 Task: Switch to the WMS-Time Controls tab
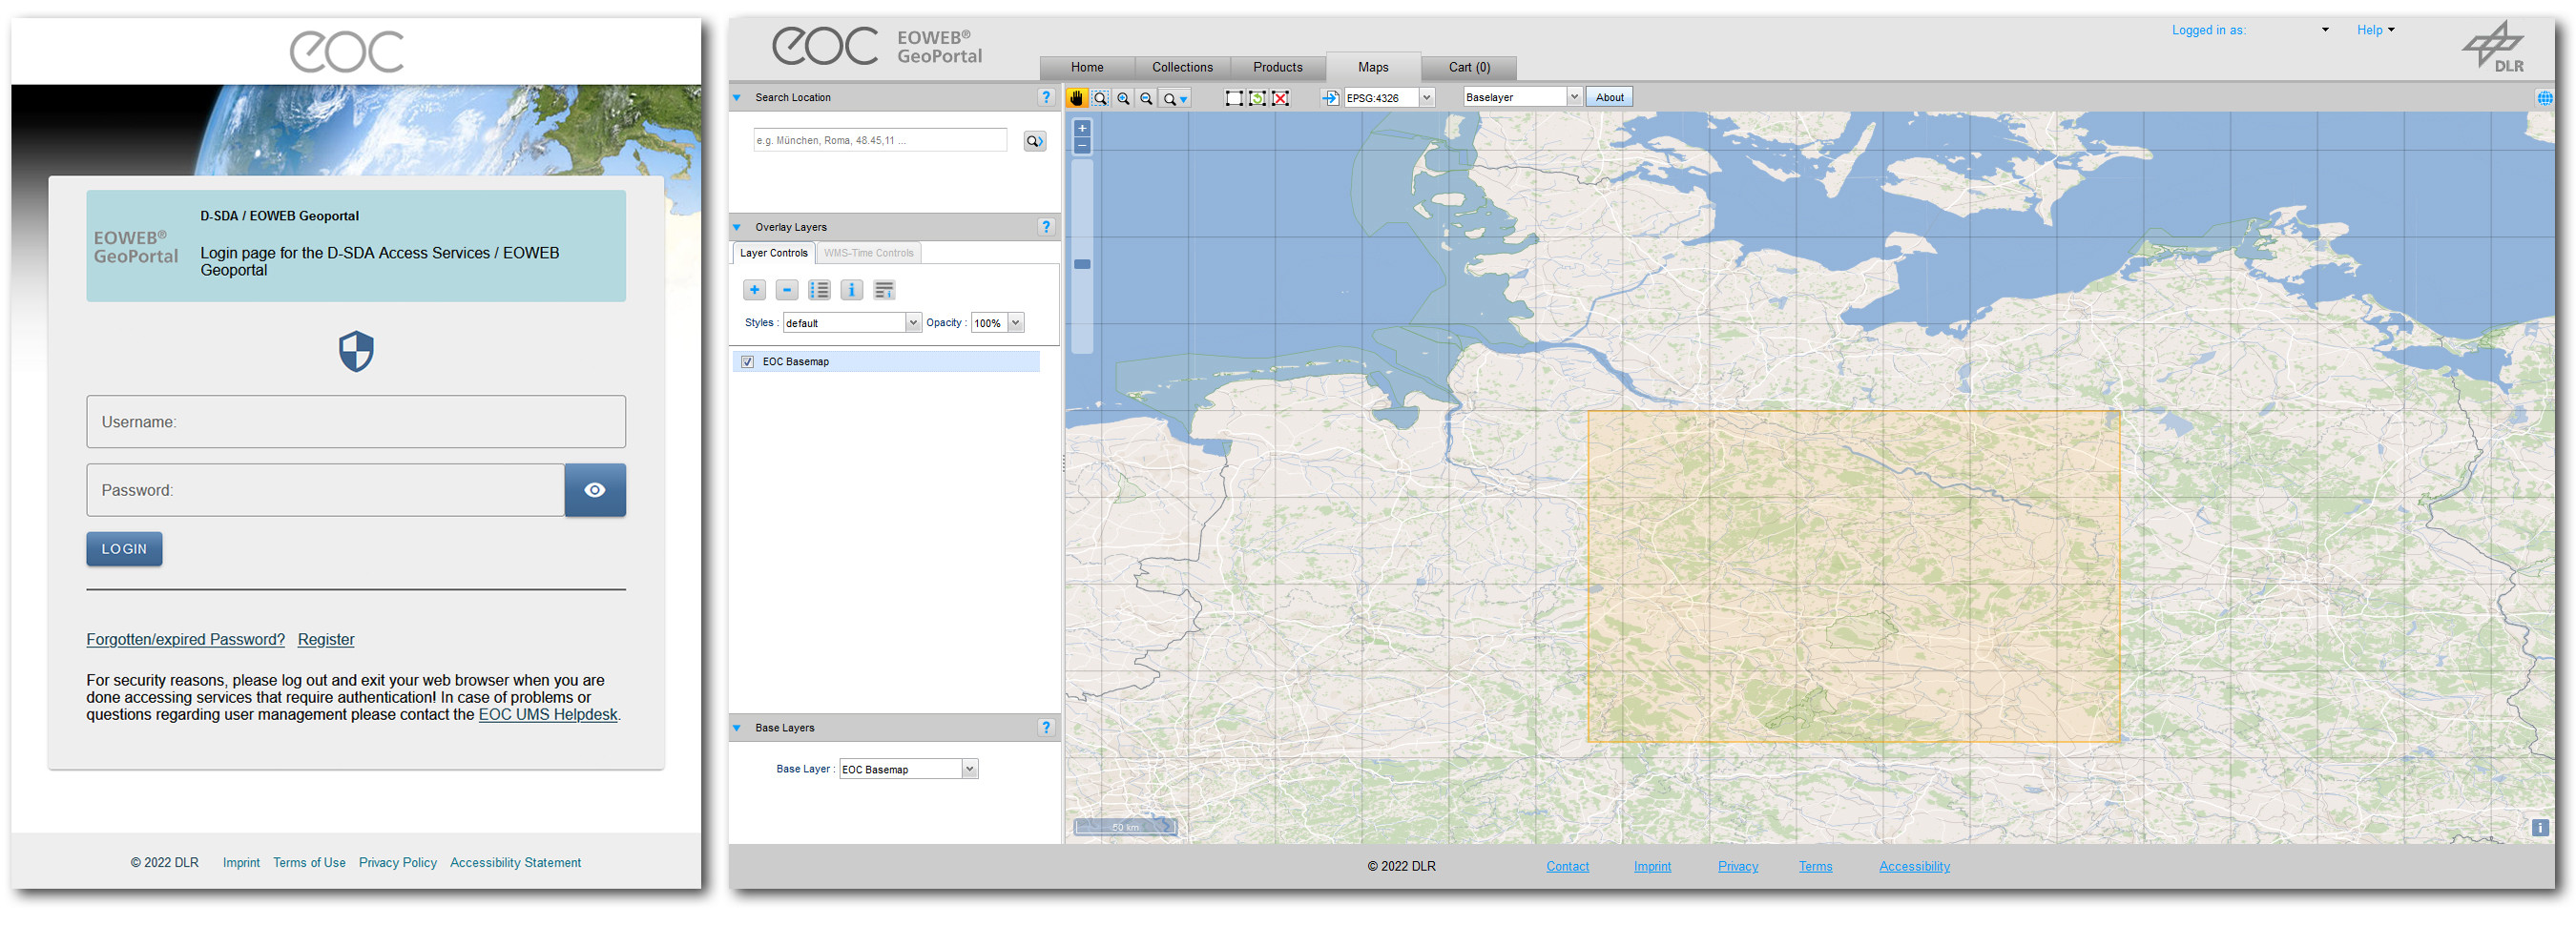coord(868,253)
